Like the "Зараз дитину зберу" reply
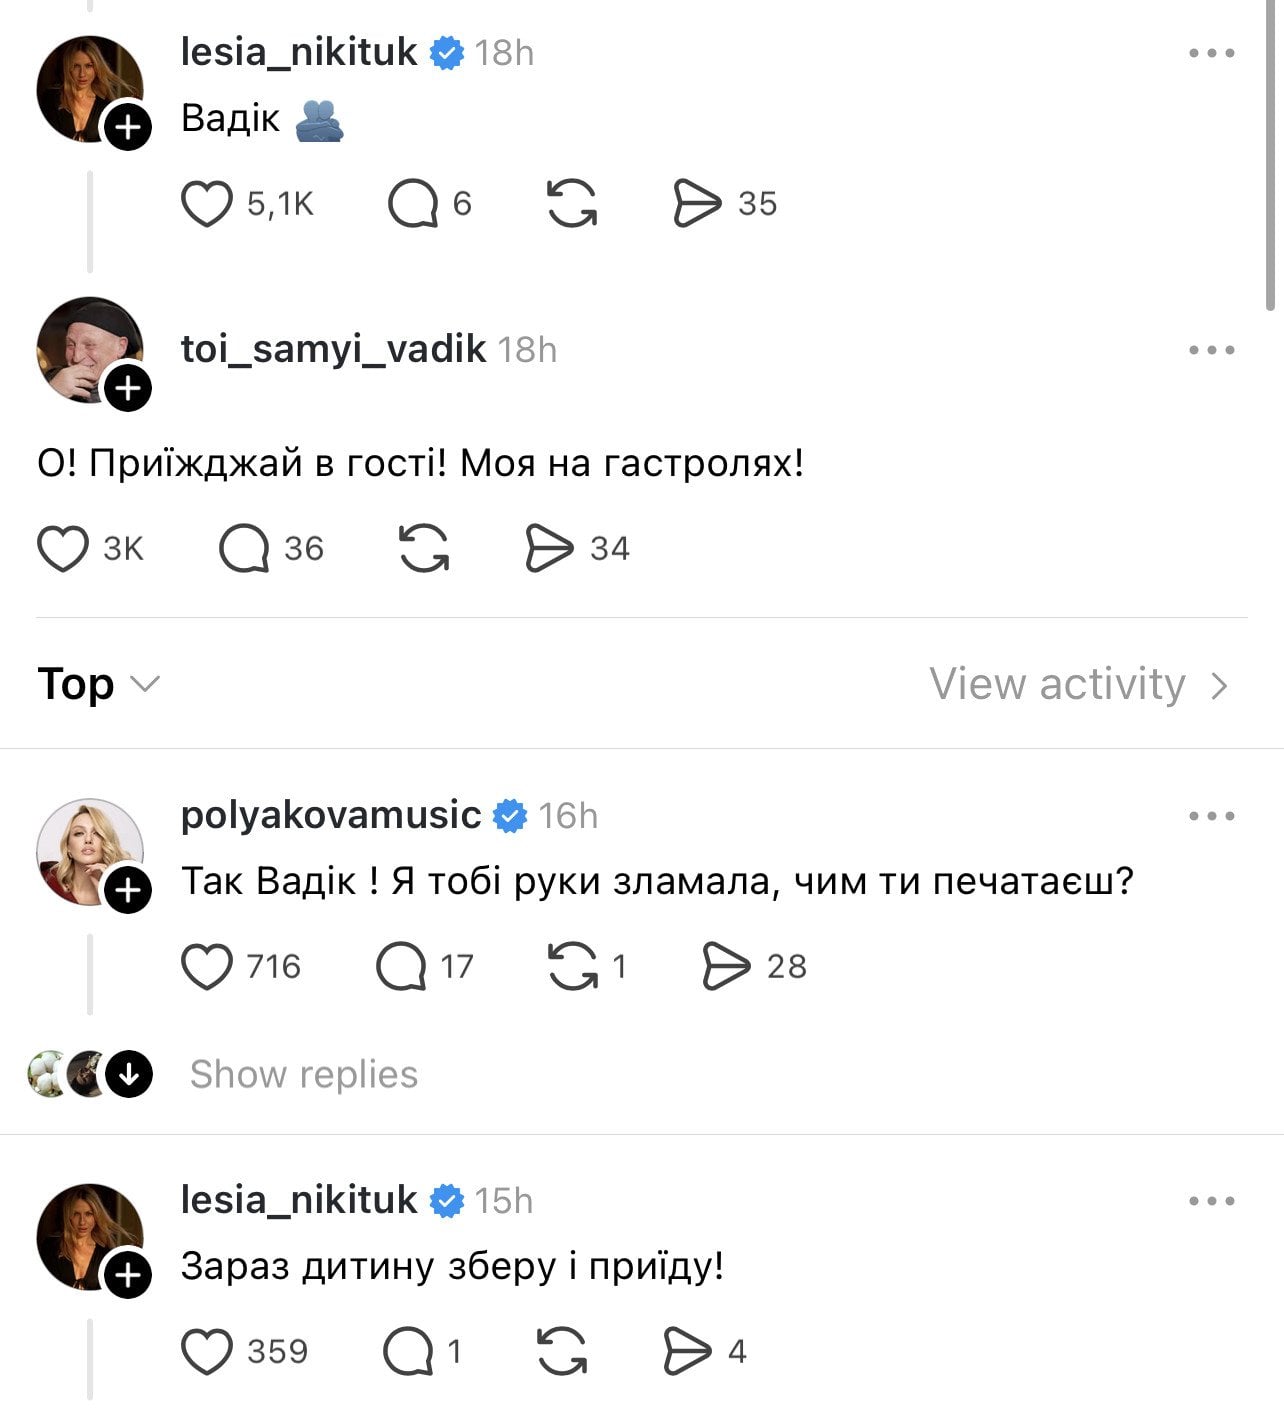The height and width of the screenshot is (1413, 1284). 207,1351
